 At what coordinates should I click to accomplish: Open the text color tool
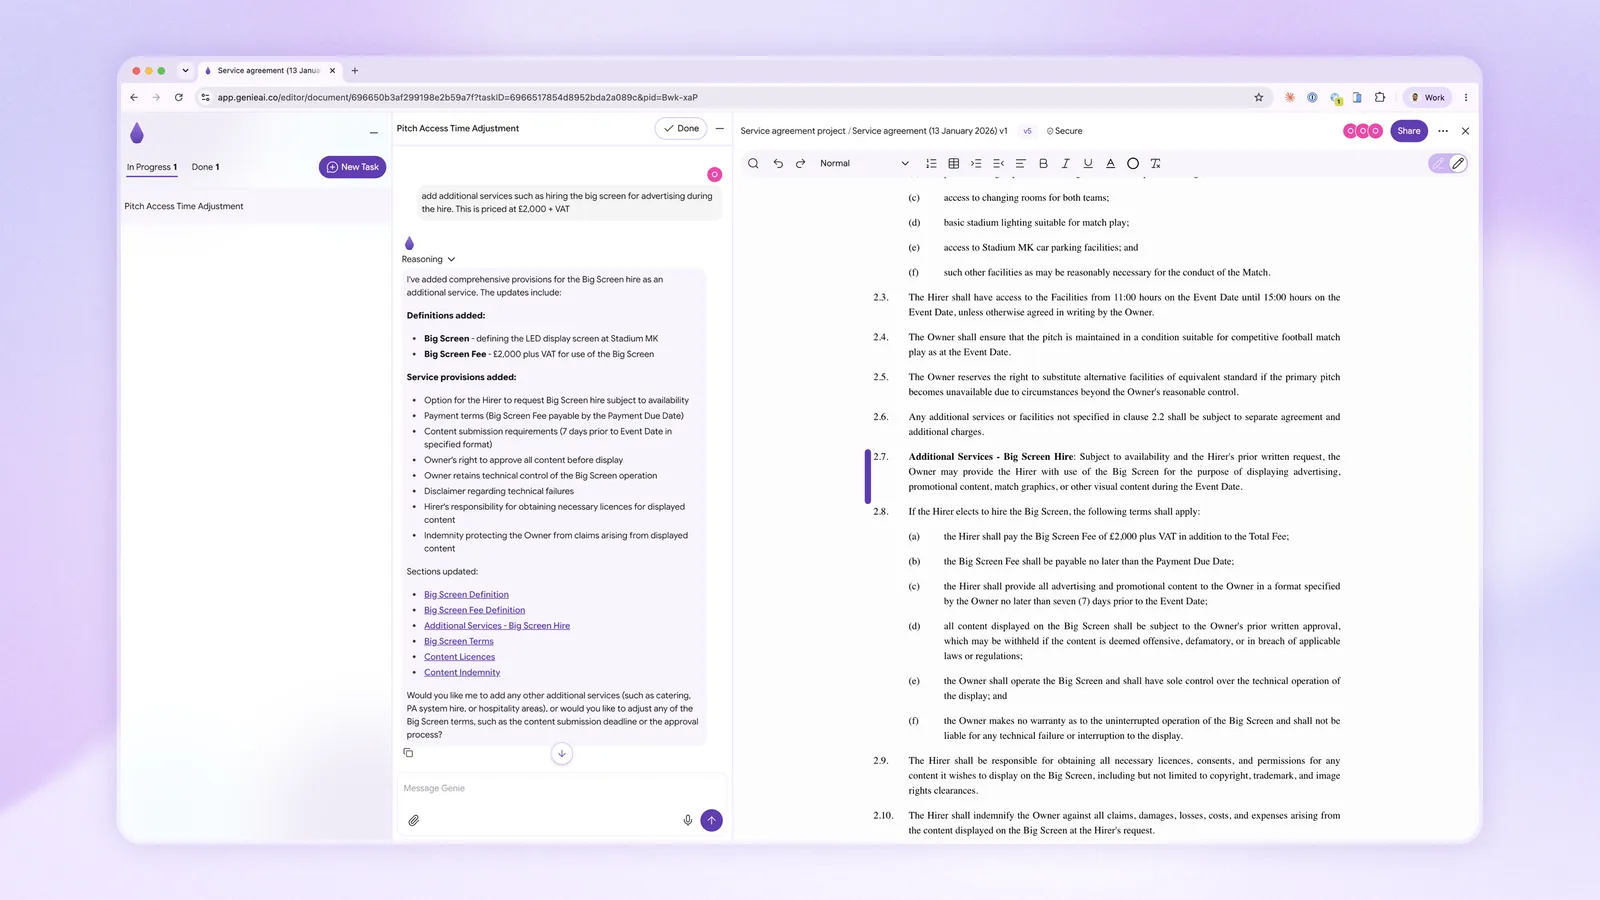click(1110, 163)
